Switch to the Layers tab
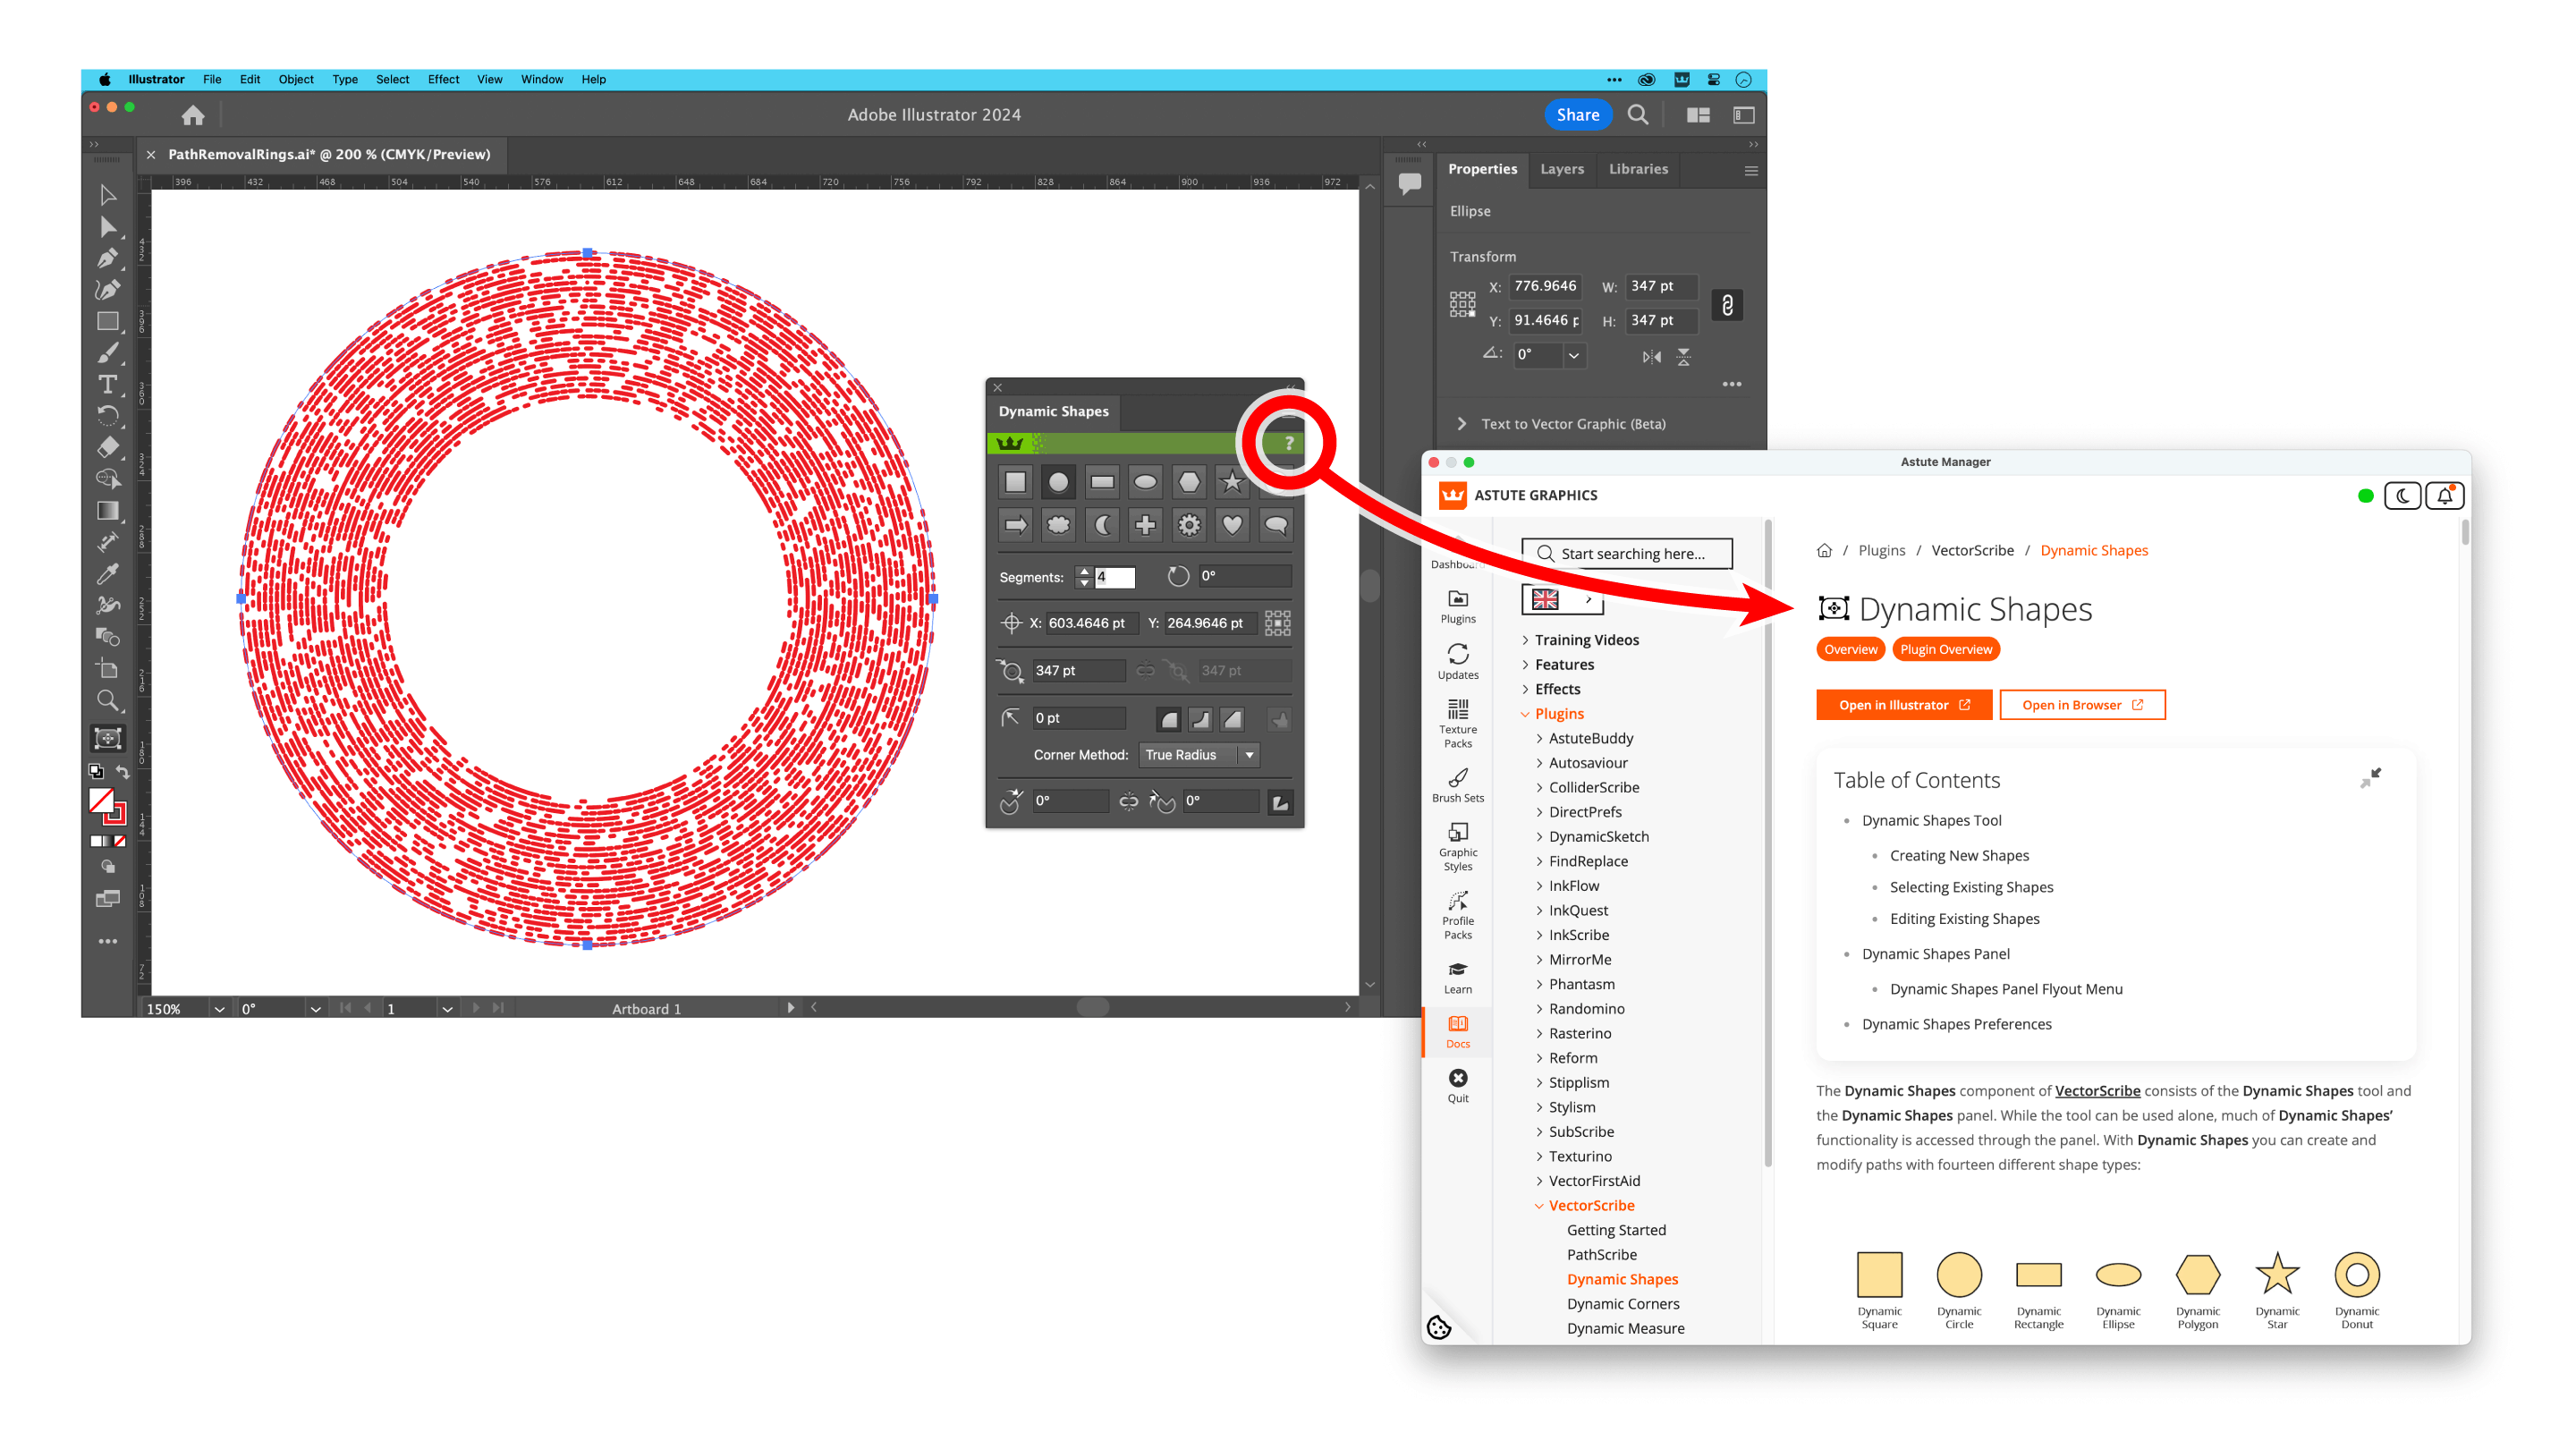This screenshot has width=2576, height=1449. tap(1561, 169)
